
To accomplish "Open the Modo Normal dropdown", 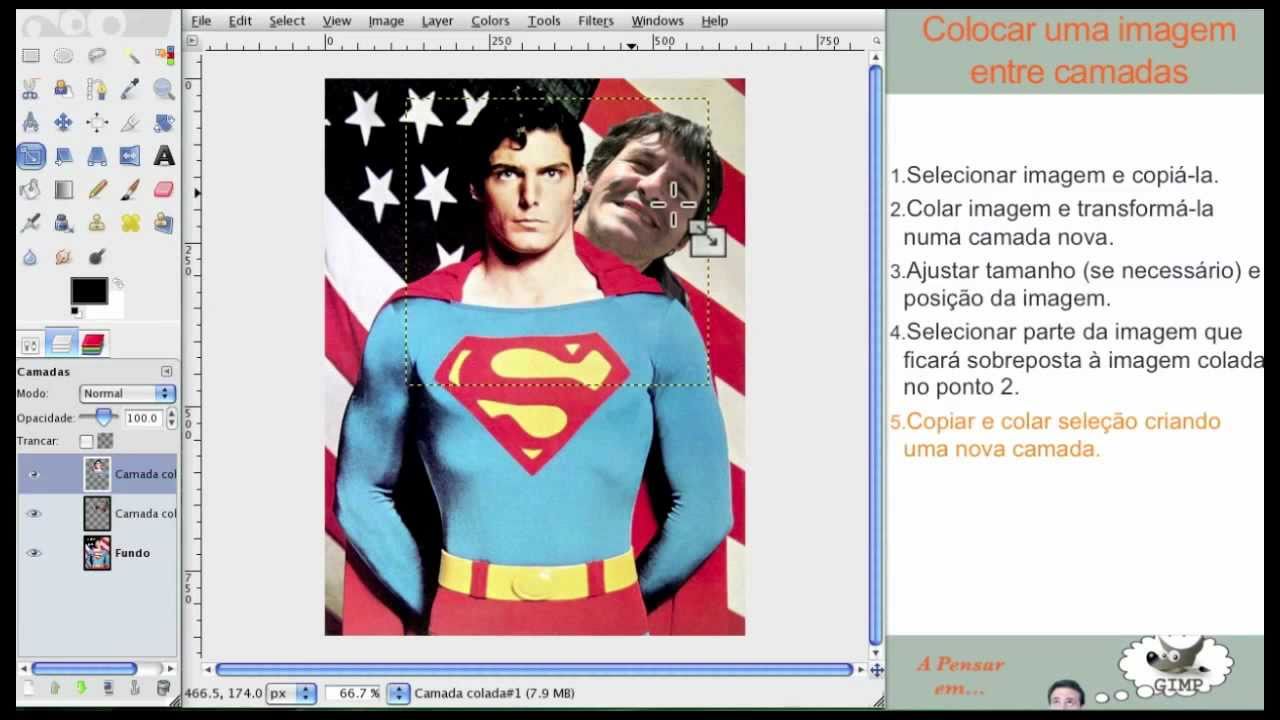I will (x=127, y=394).
